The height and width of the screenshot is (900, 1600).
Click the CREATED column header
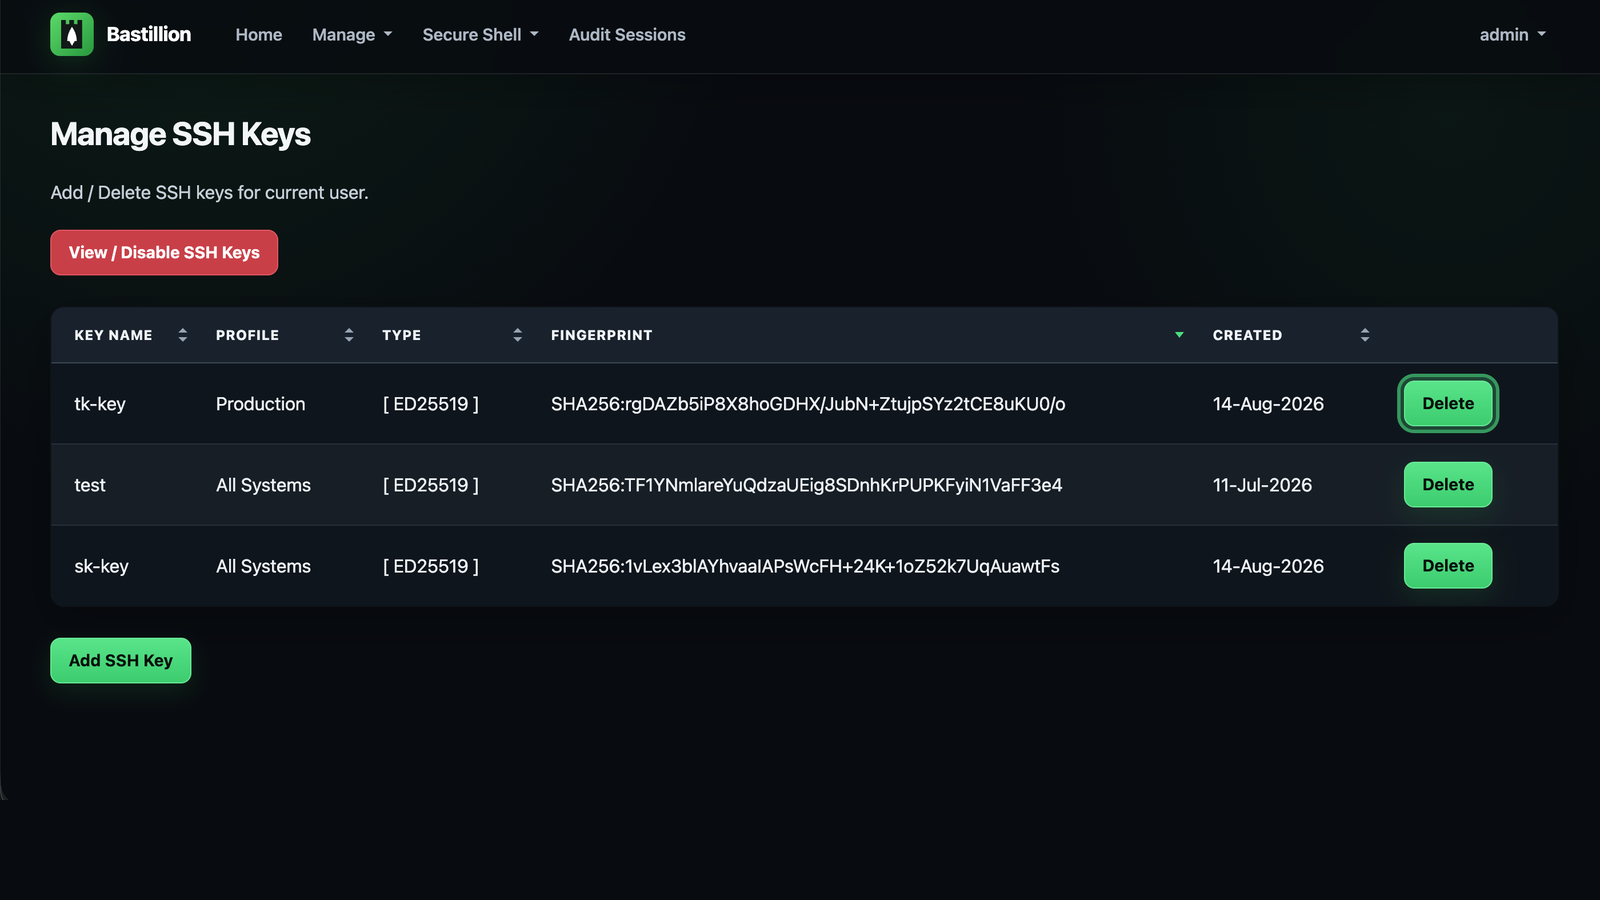point(1247,335)
